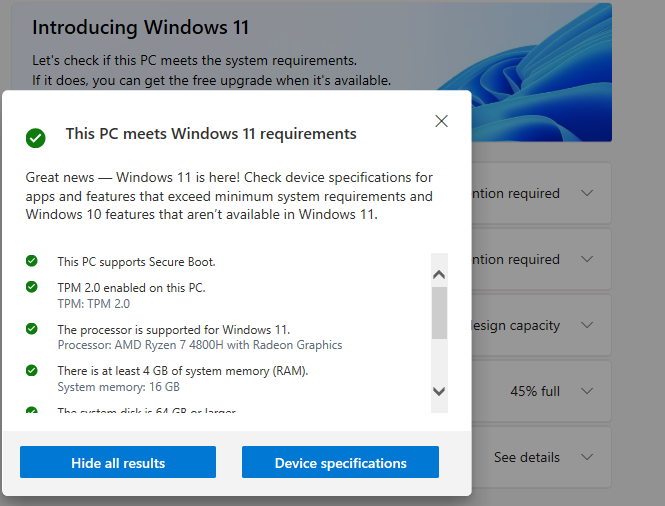Click the See details label
The image size is (665, 506).
[x=527, y=457]
